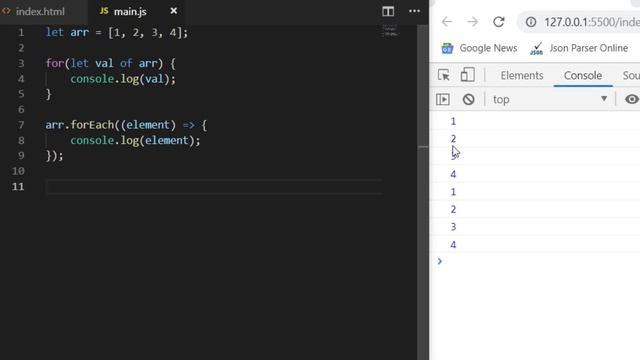Open editor More Actions ellipsis menu

(x=414, y=11)
